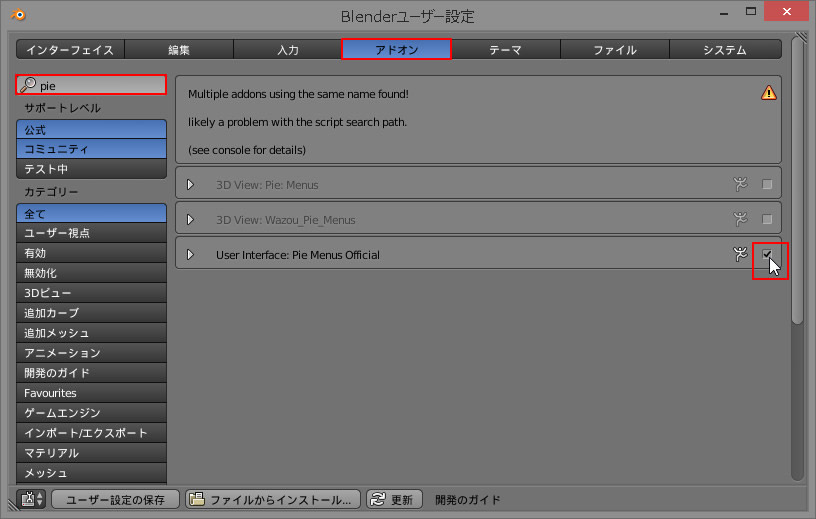The width and height of the screenshot is (816, 519).
Task: Select the 無効化 category
Action: [x=92, y=273]
